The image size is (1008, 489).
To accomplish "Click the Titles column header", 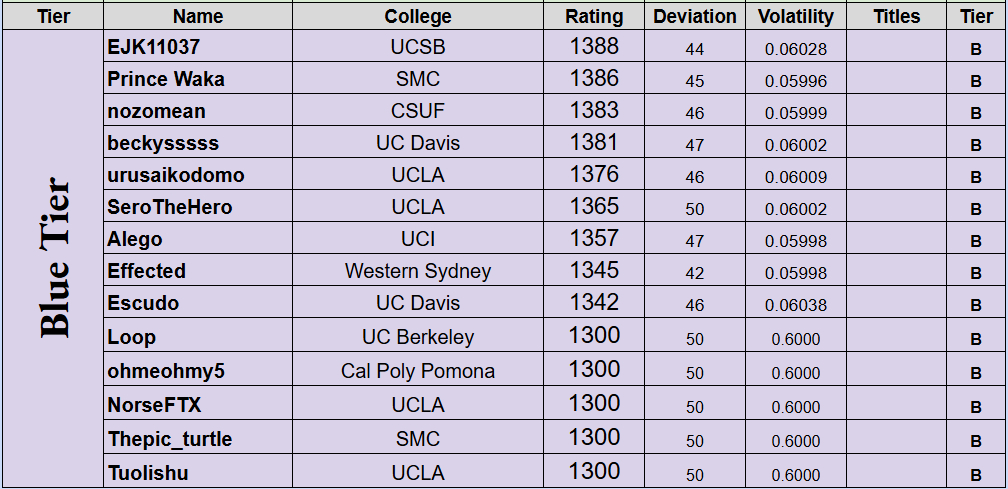I will click(x=896, y=16).
